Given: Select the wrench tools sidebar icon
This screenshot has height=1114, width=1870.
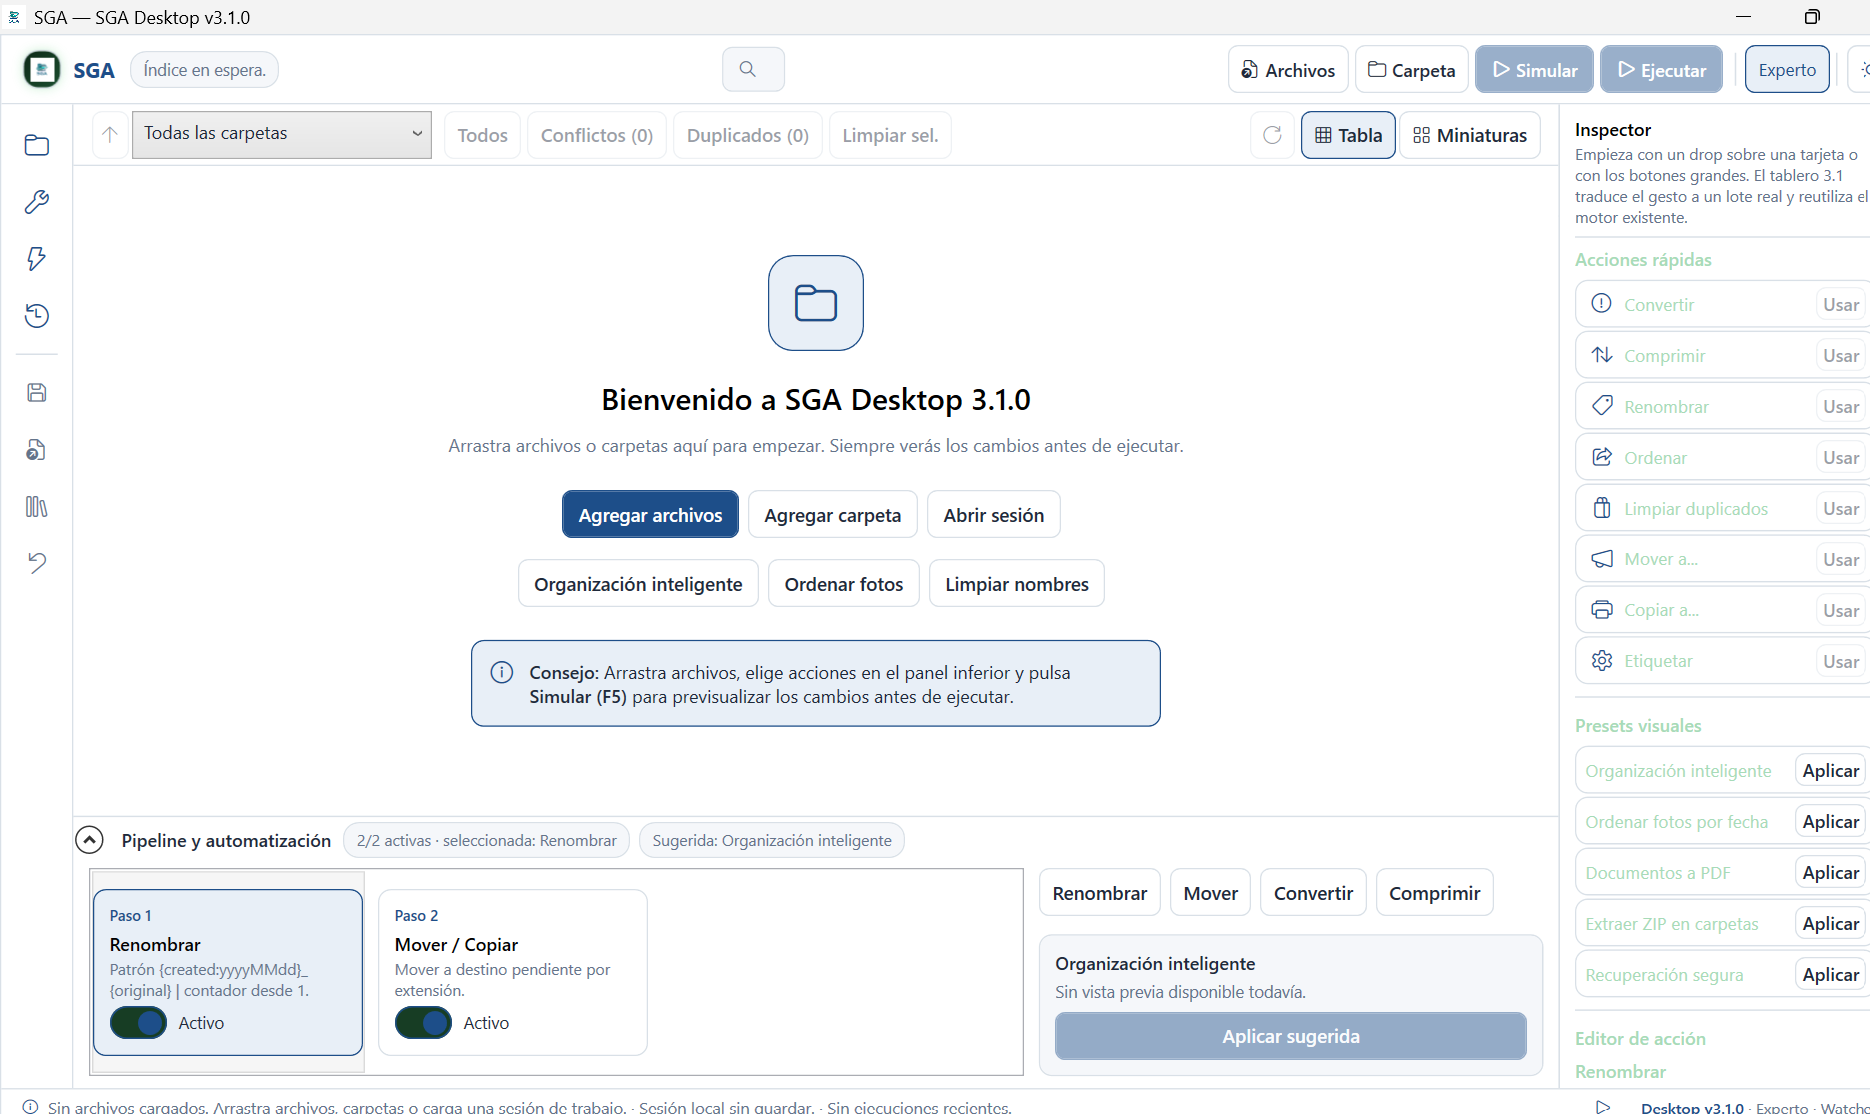Looking at the screenshot, I should click(37, 202).
